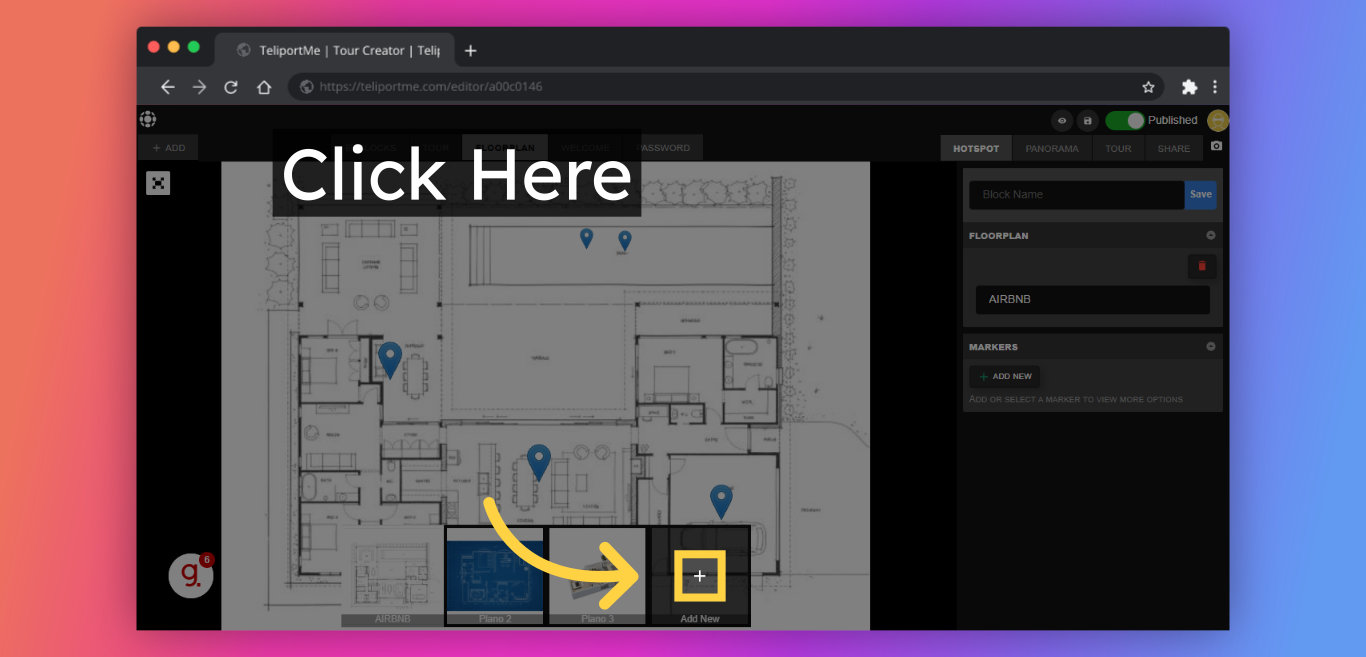Screen dimensions: 1366x657
Task: Click the Published label text
Action: click(1172, 120)
